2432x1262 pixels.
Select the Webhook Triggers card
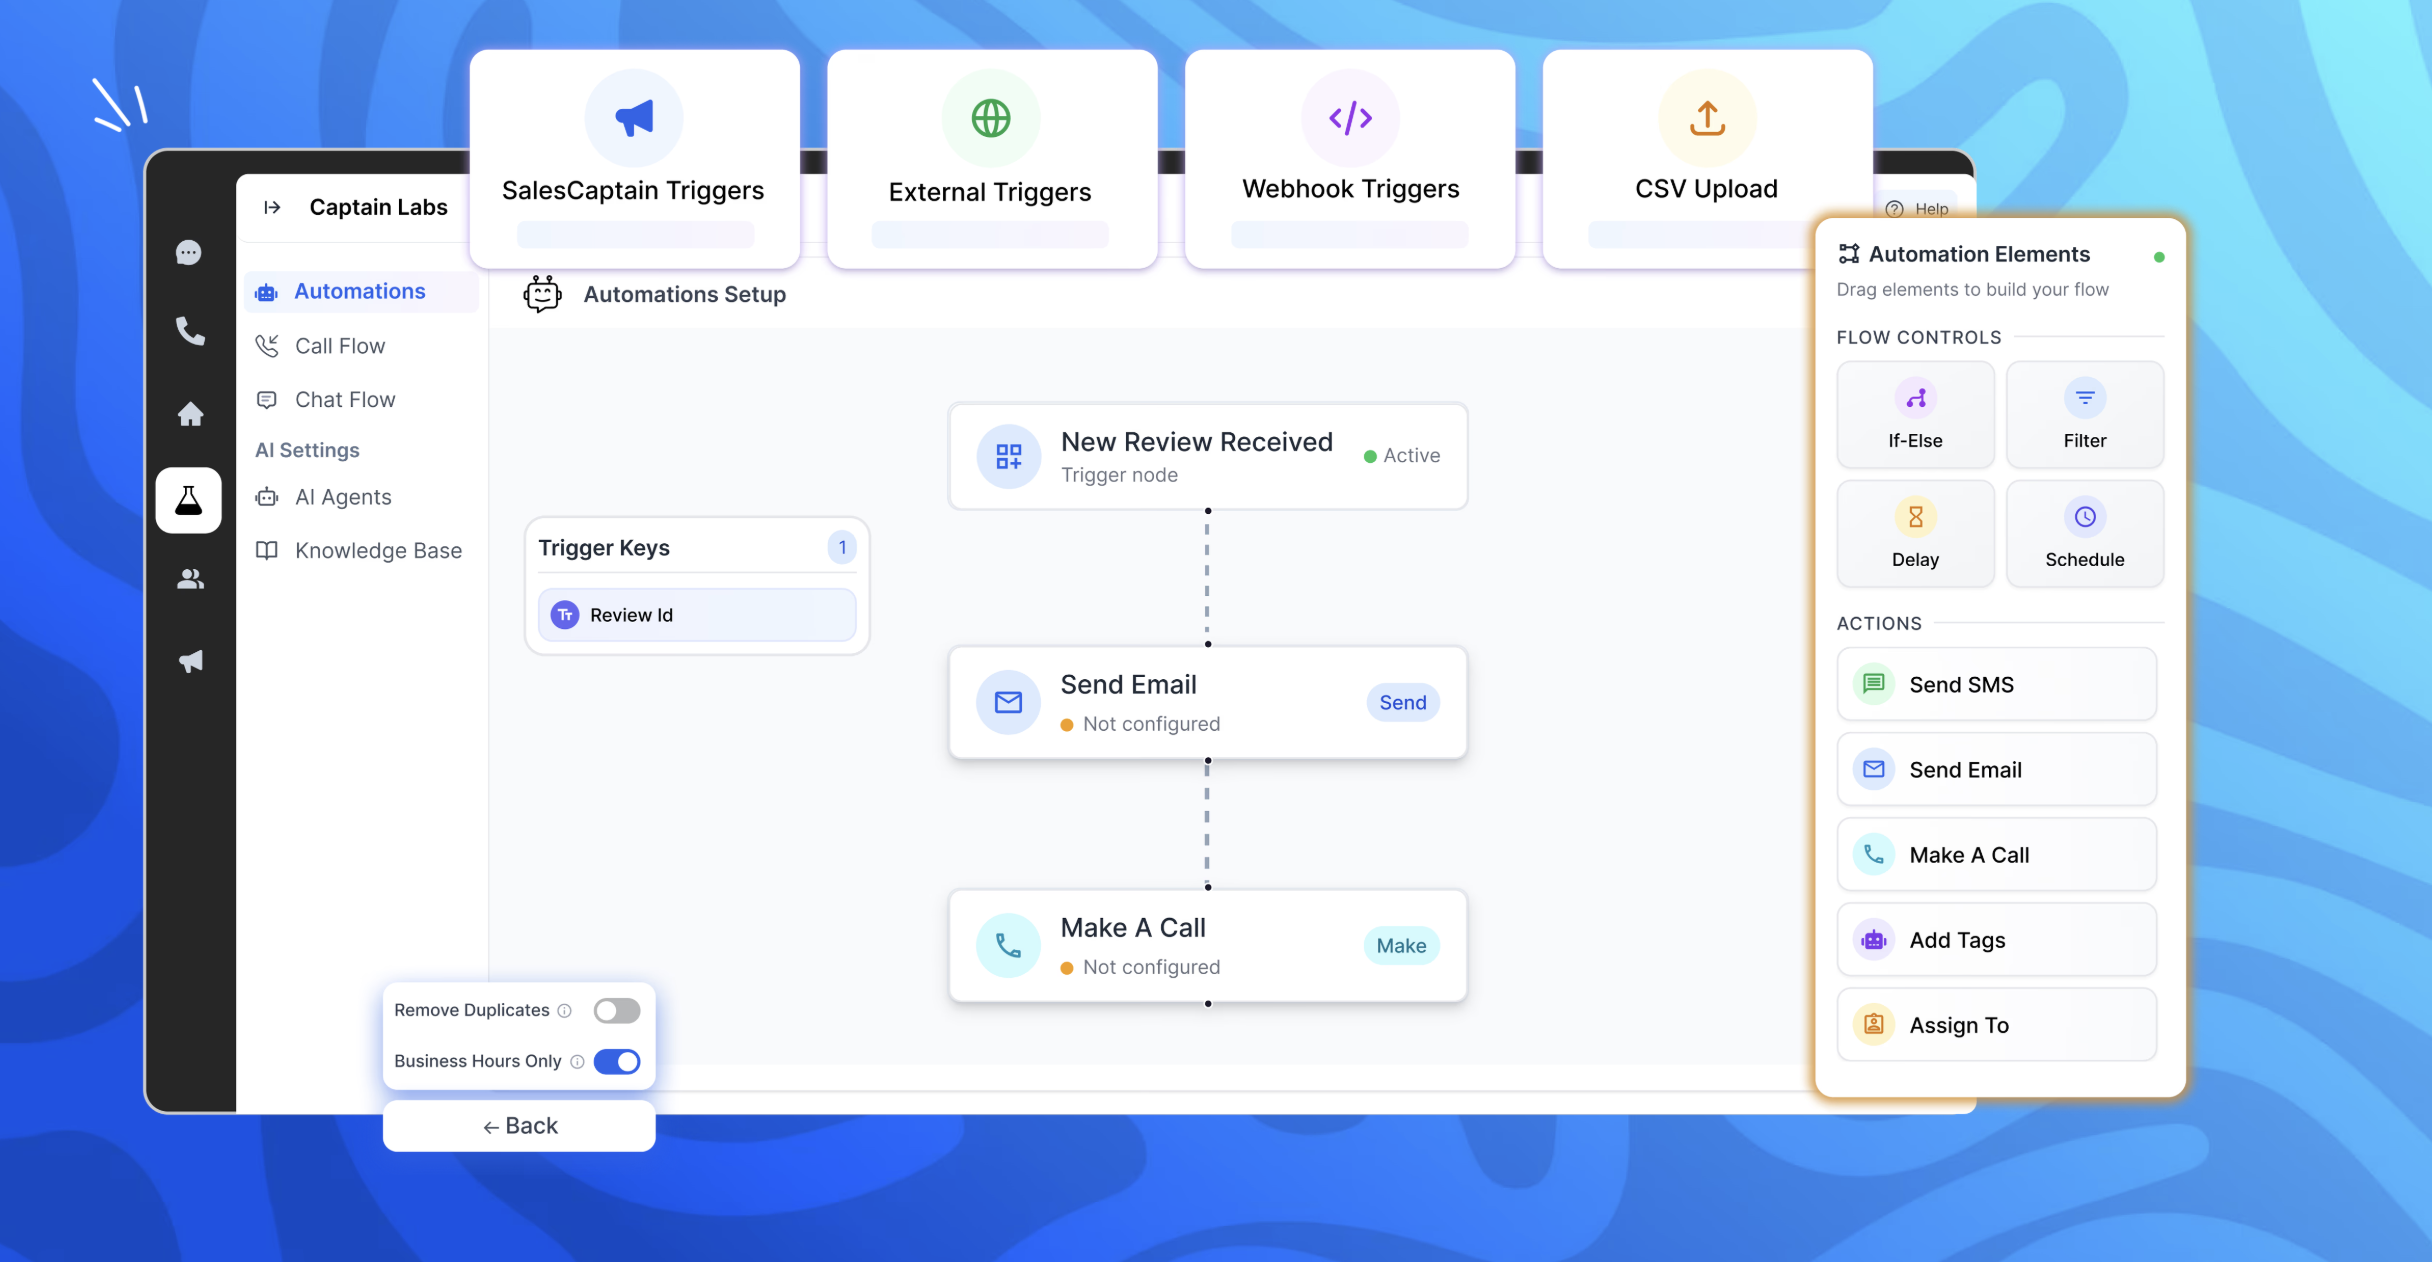click(x=1349, y=160)
